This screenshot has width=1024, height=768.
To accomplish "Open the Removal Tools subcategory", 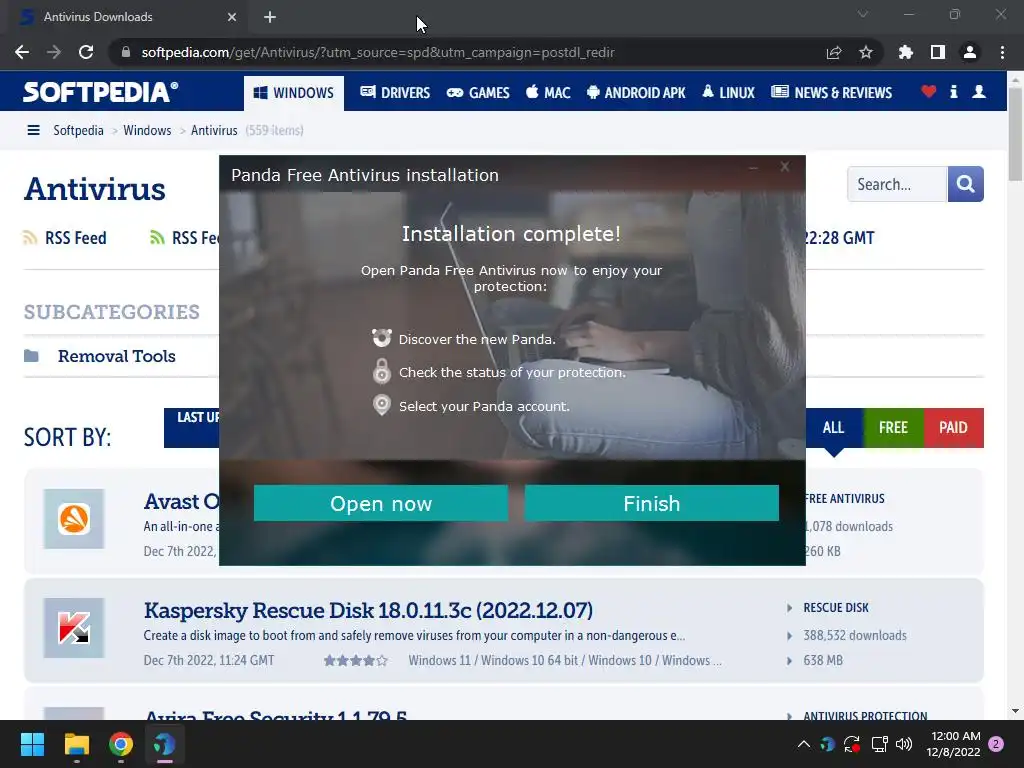I will click(x=117, y=356).
